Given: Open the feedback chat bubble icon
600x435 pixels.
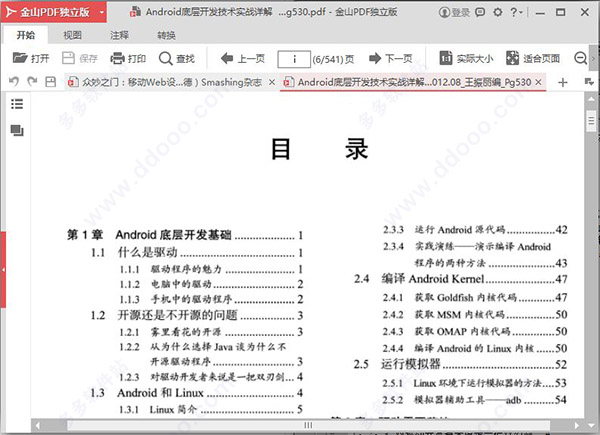Looking at the screenshot, I should click(x=480, y=12).
